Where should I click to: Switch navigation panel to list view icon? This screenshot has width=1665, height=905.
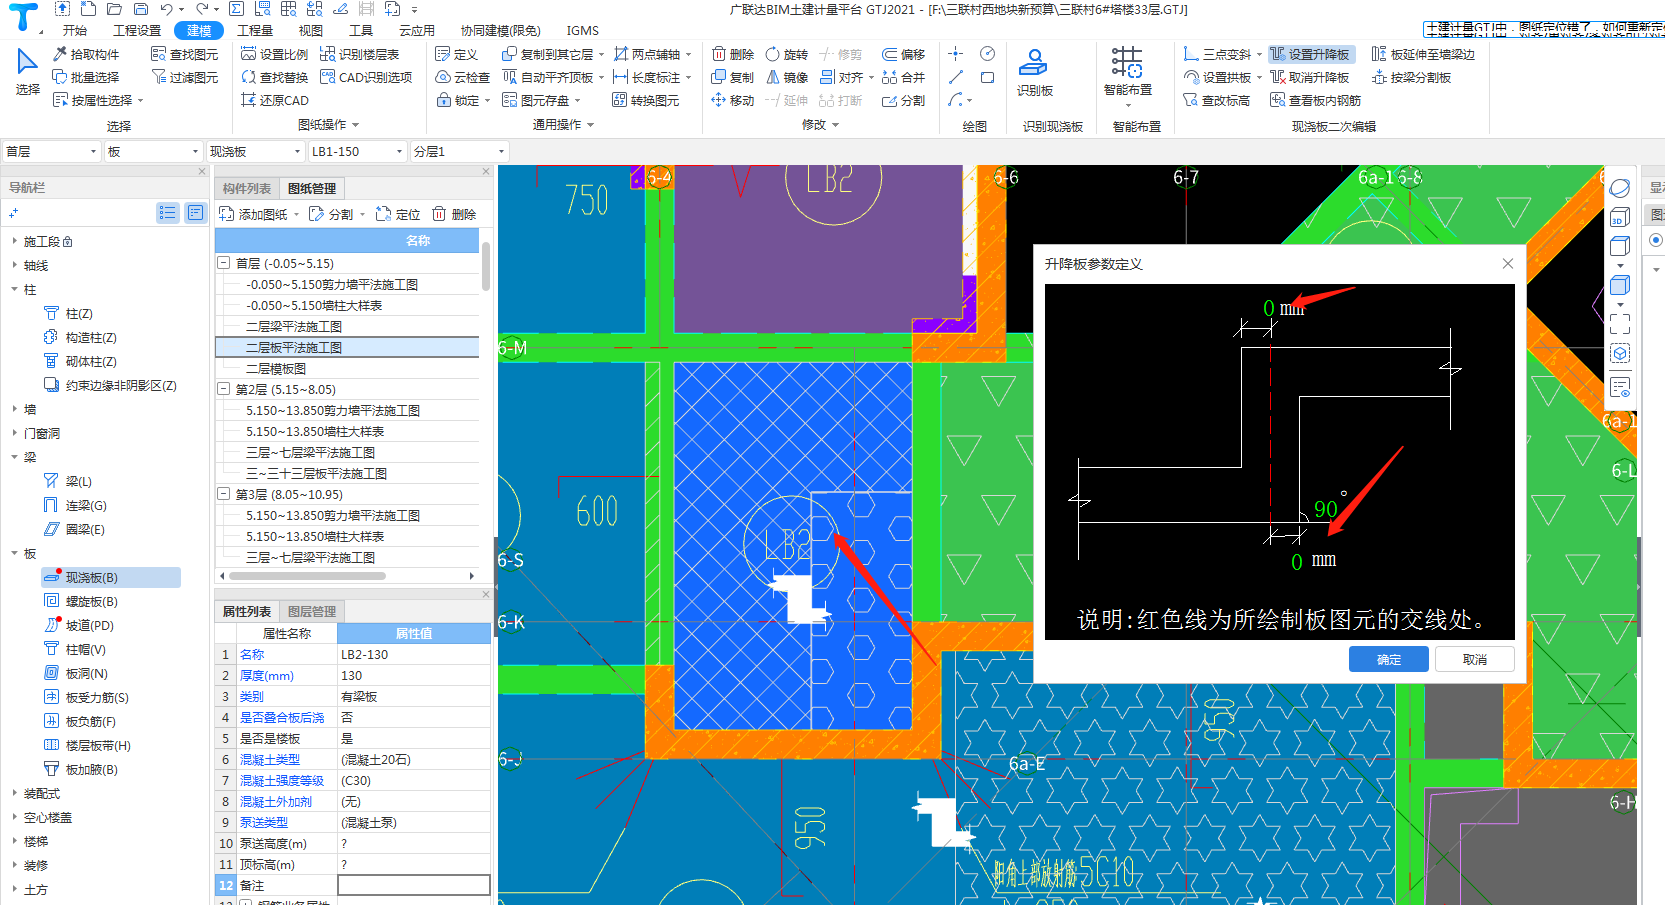167,212
